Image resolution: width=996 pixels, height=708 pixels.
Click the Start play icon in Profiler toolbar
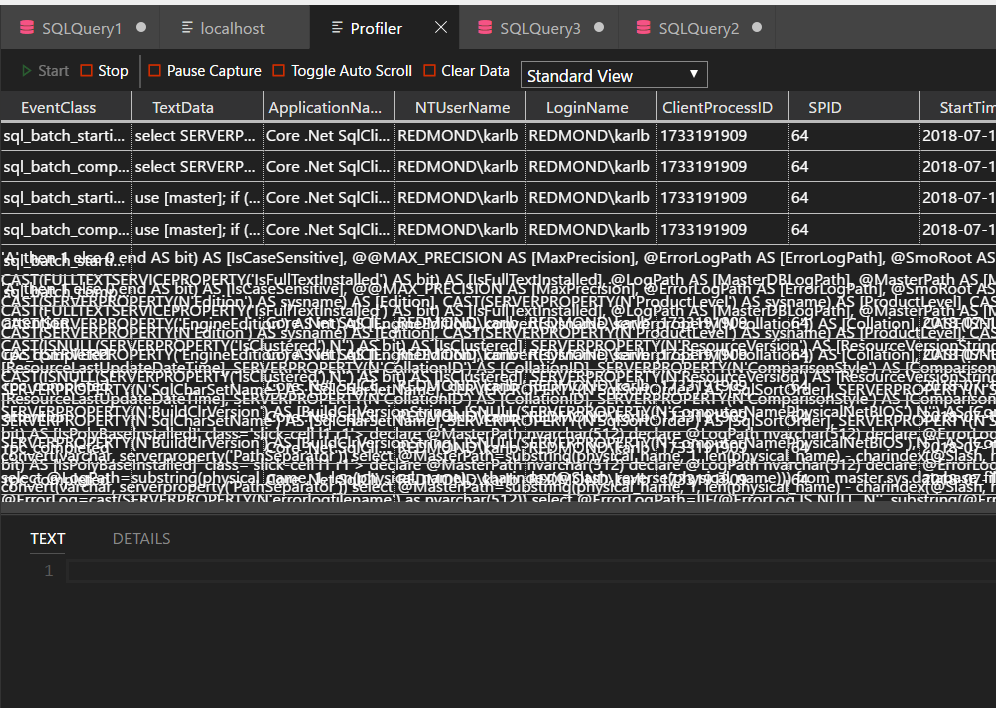click(x=26, y=71)
